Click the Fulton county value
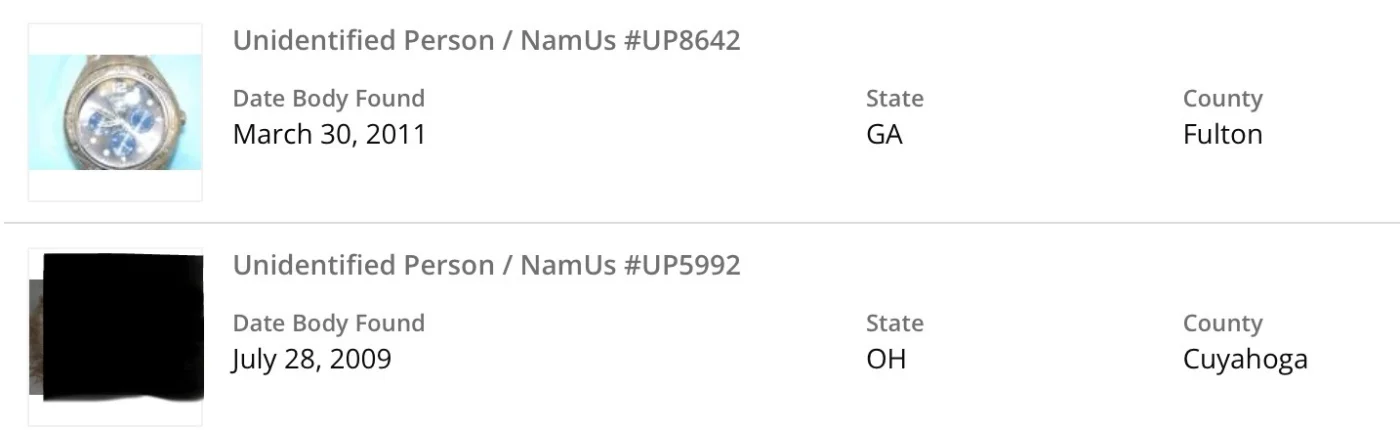Viewport: 1400px width, 430px height. point(1222,134)
